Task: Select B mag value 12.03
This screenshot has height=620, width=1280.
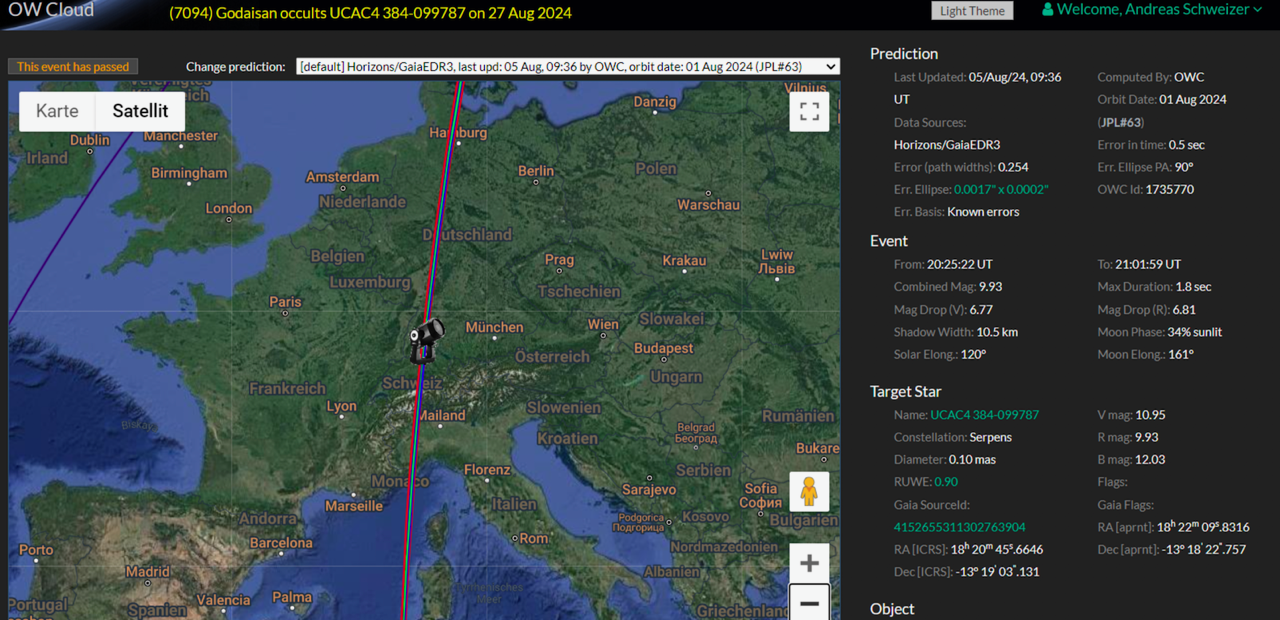Action: [x=1149, y=460]
